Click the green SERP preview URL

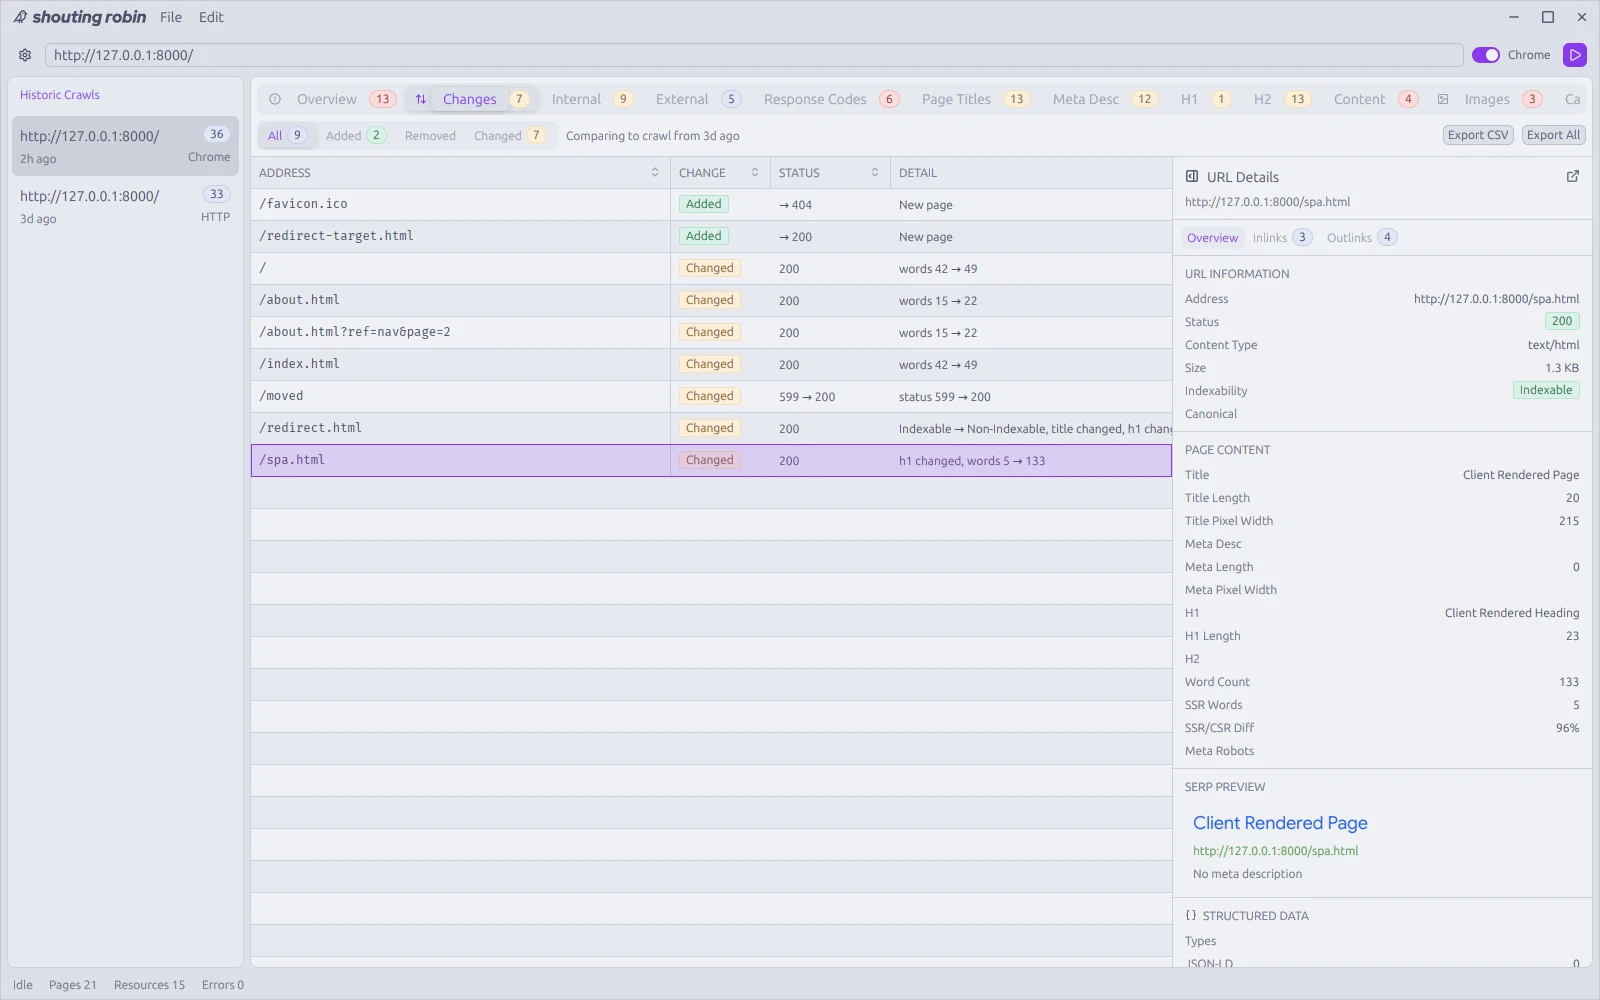[1275, 851]
